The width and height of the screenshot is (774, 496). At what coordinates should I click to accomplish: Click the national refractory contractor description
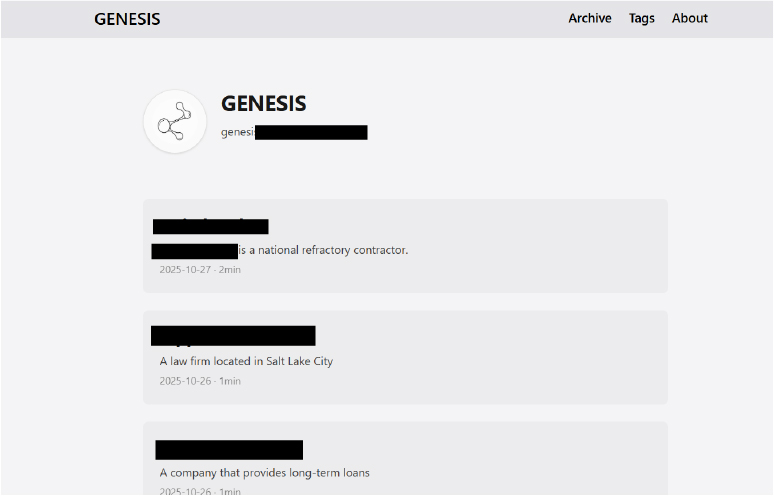pos(323,250)
